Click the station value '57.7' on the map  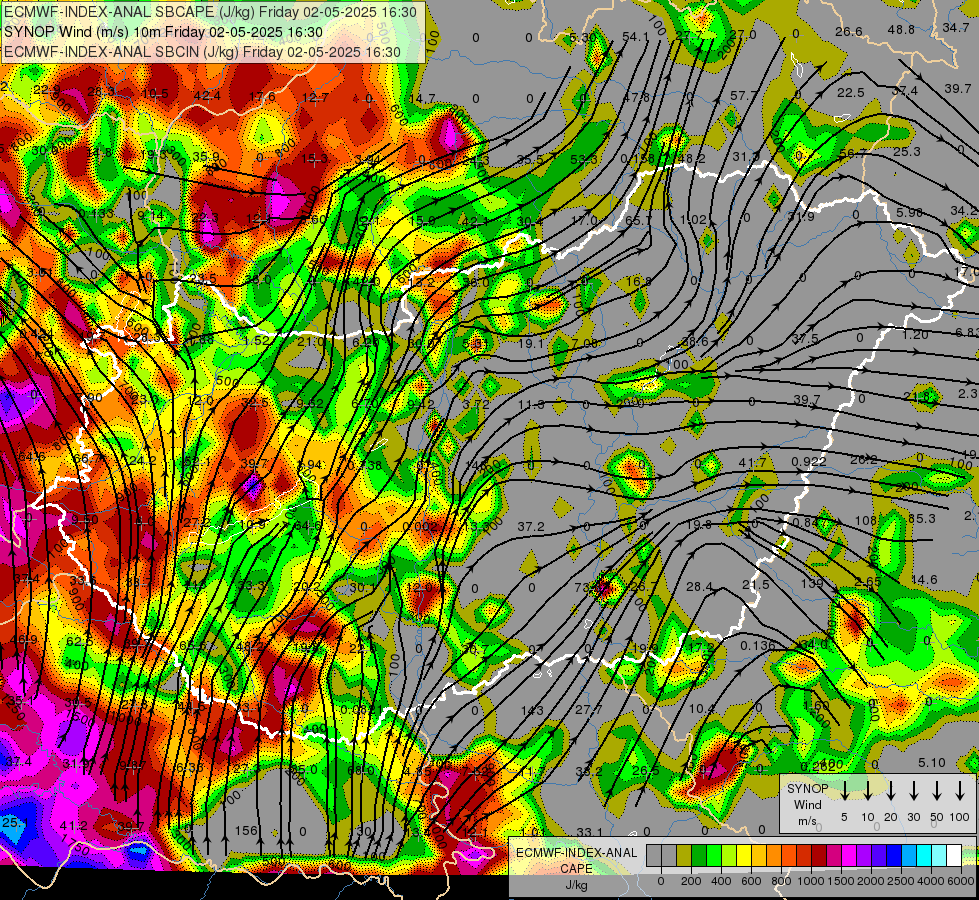(744, 96)
